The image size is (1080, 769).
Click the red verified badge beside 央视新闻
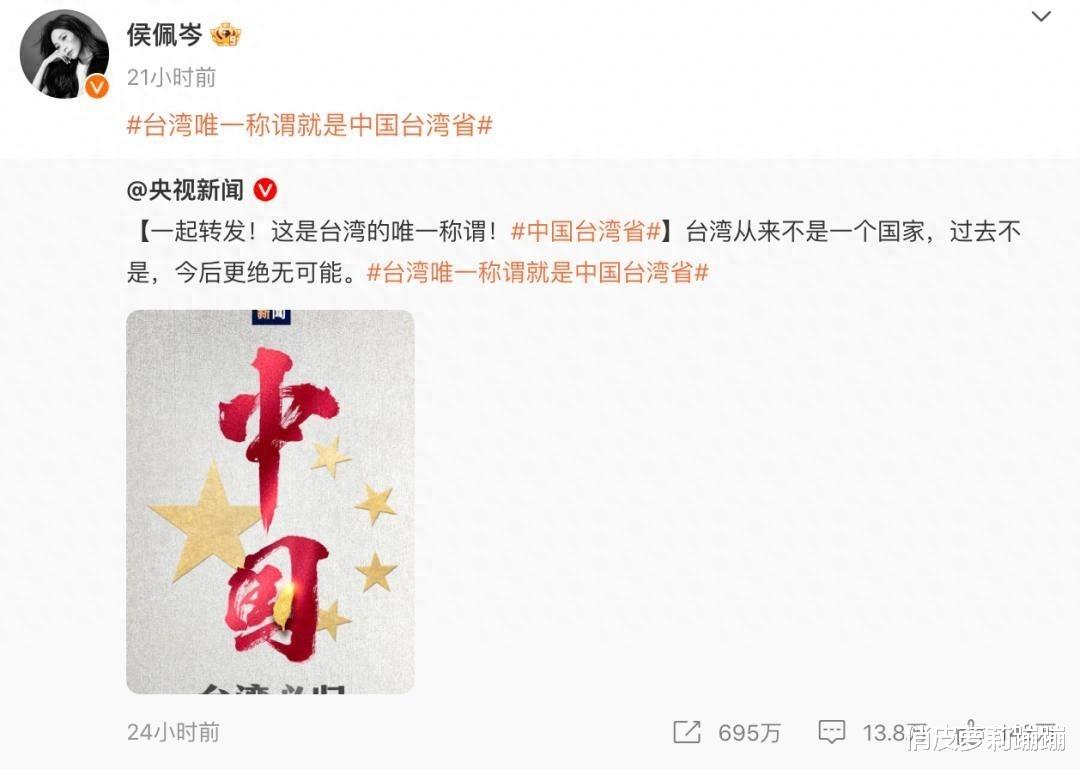click(x=265, y=189)
